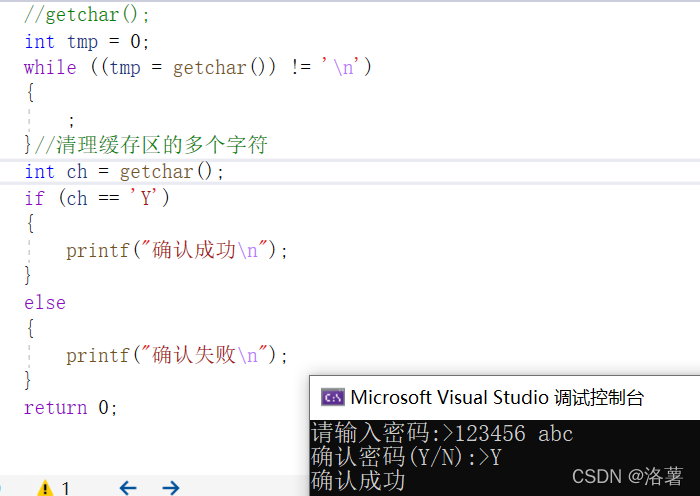Click the commented line //getchar();
The width and height of the screenshot is (700, 496).
pyautogui.click(x=87, y=15)
